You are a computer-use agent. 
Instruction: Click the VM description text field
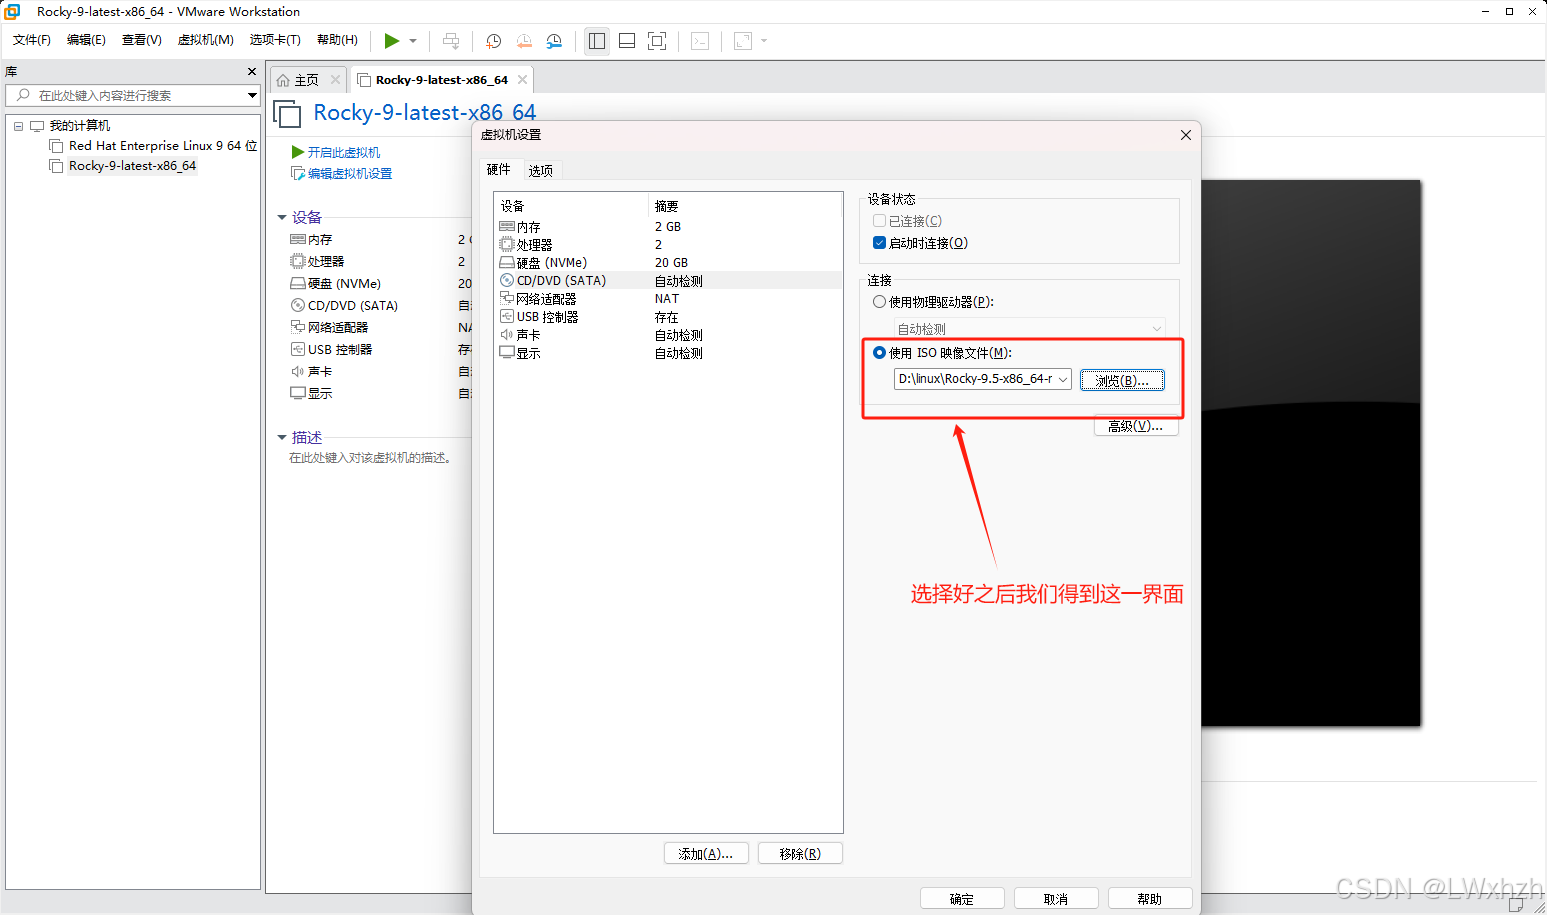point(371,458)
